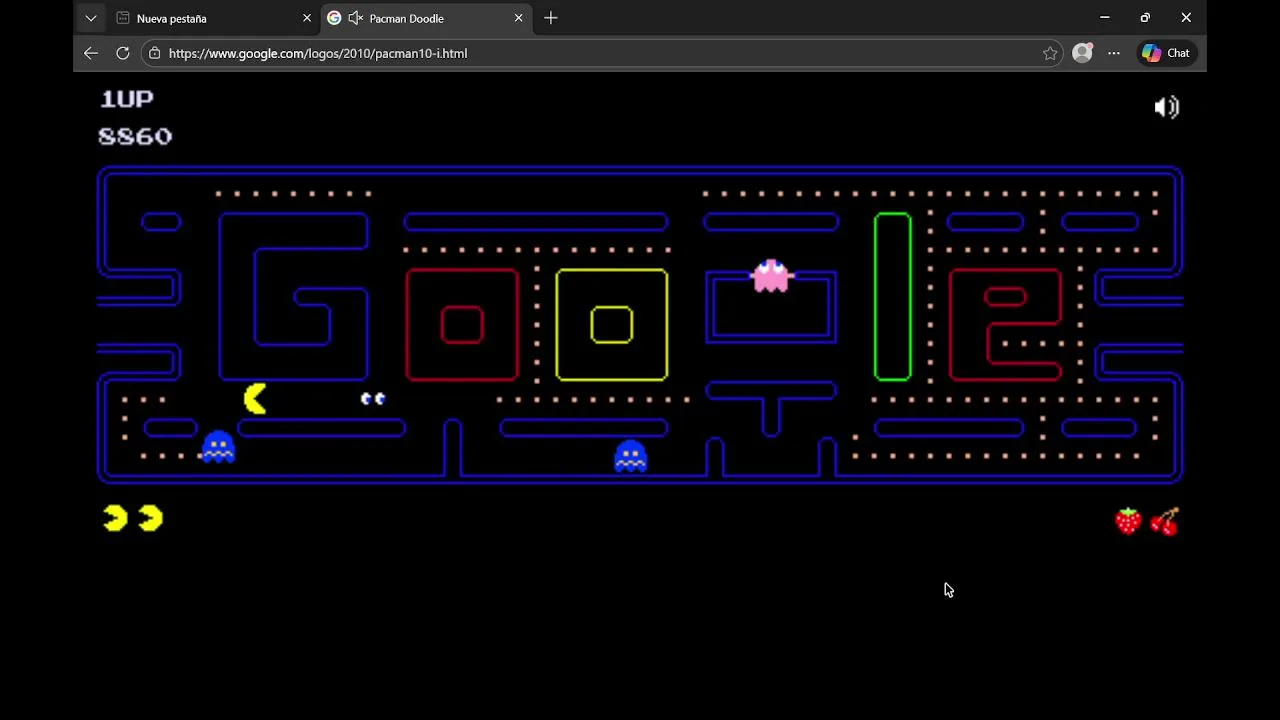Screen dimensions: 1280x720
Task: Unmute tab via speaker icon on Pacman Doodle tab
Action: (355, 18)
